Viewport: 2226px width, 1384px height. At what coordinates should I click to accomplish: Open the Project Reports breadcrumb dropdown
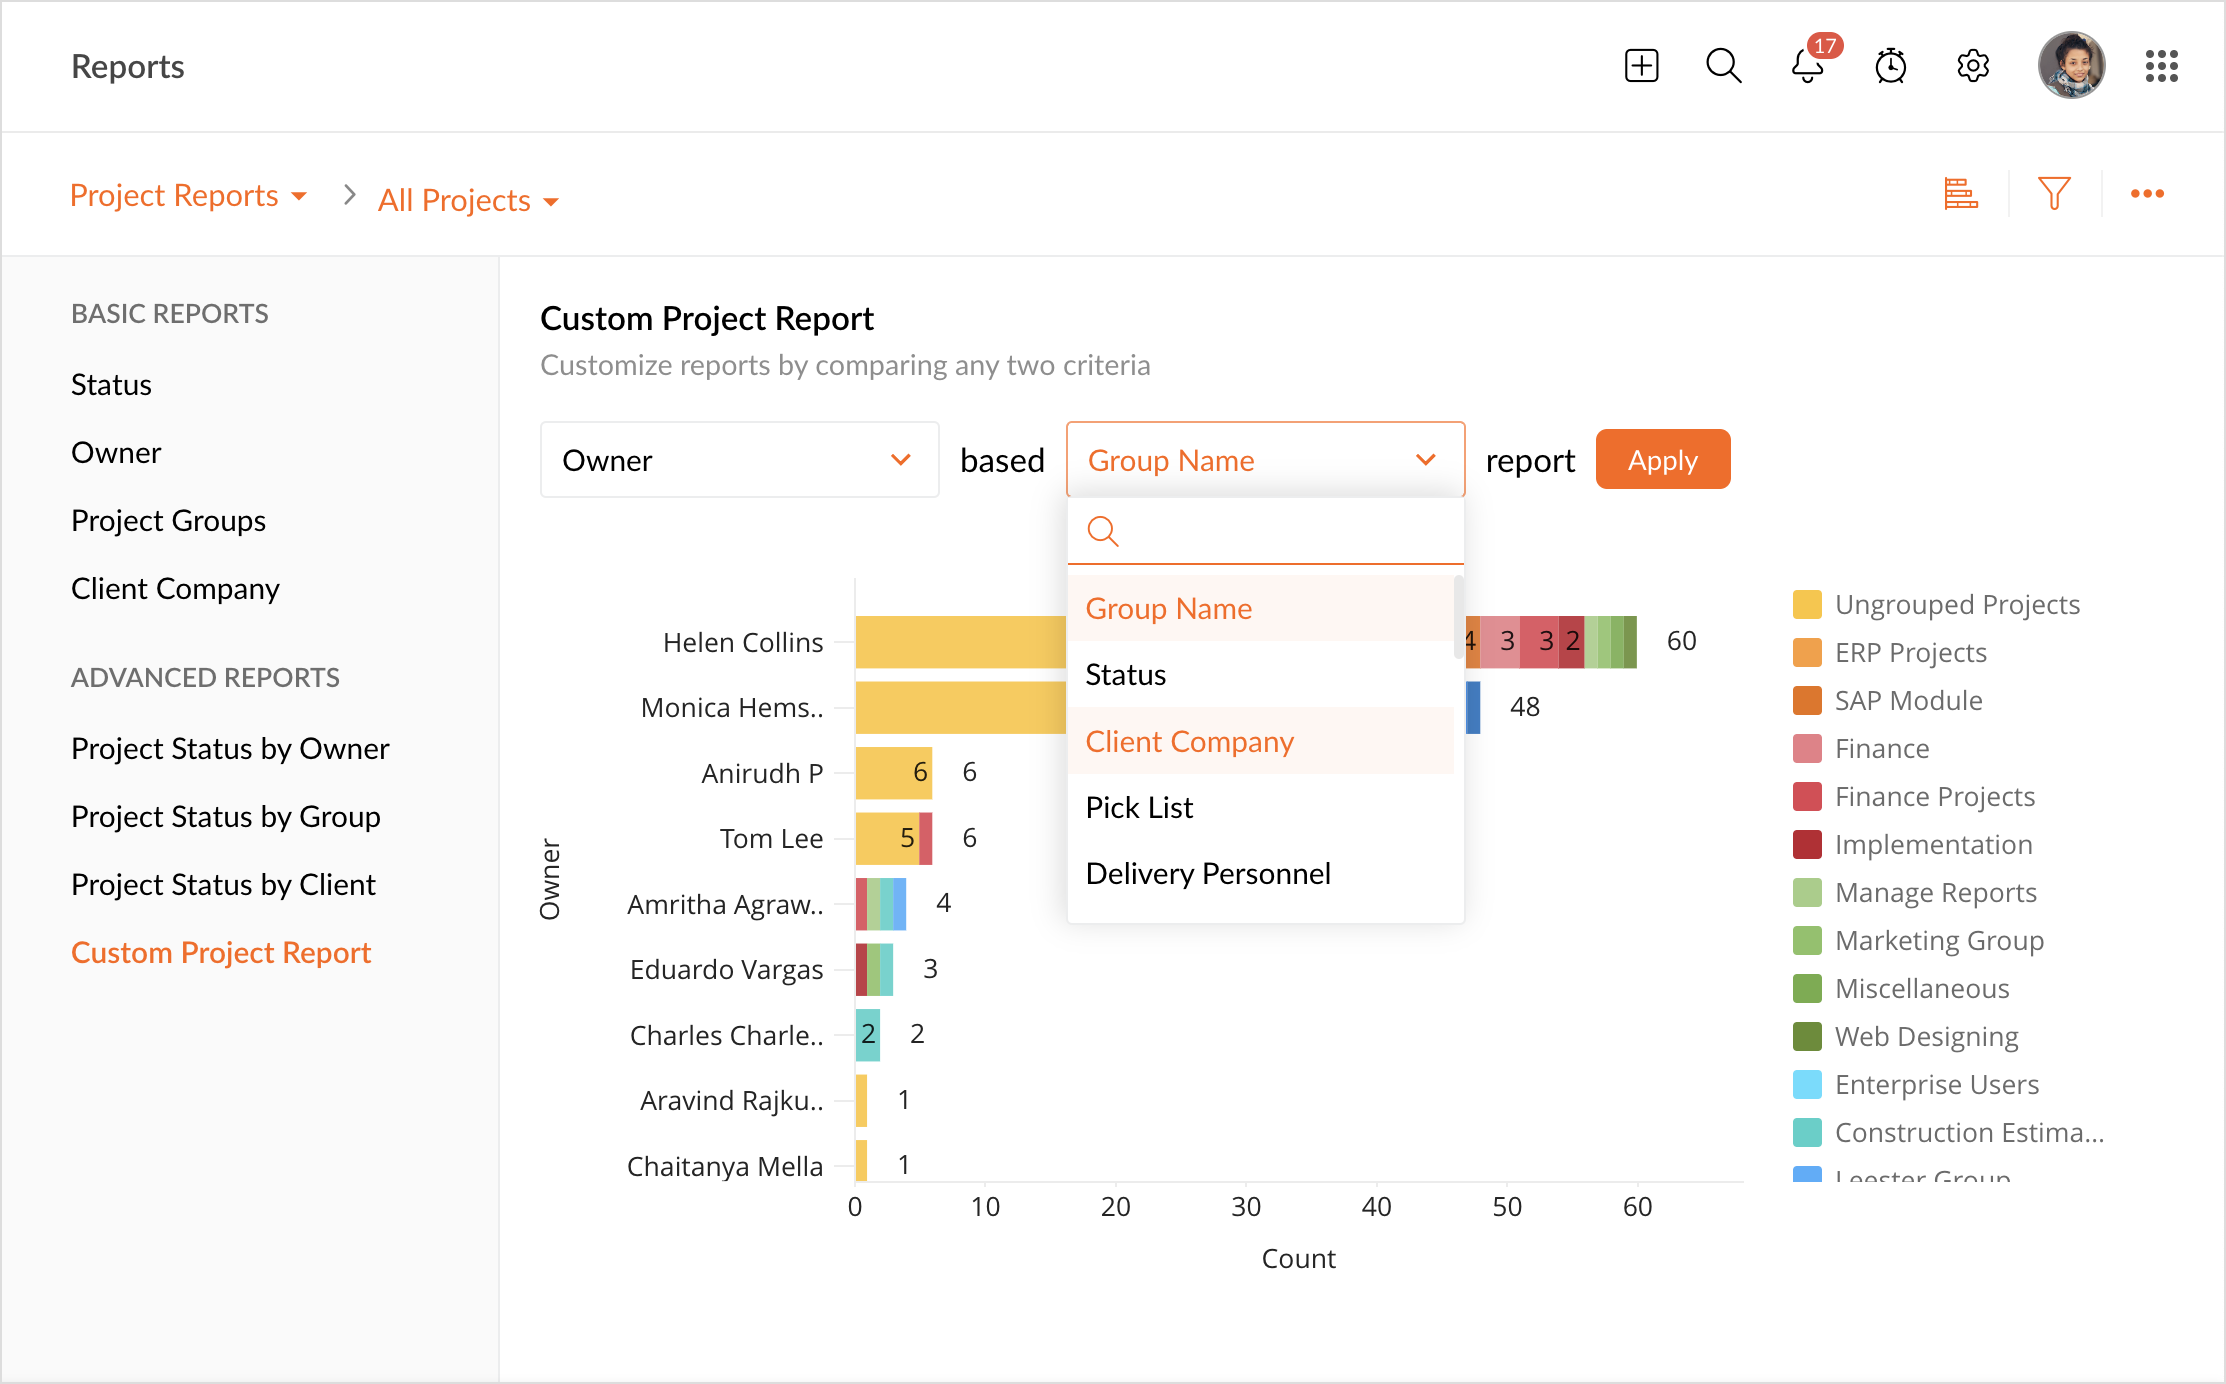pos(188,196)
